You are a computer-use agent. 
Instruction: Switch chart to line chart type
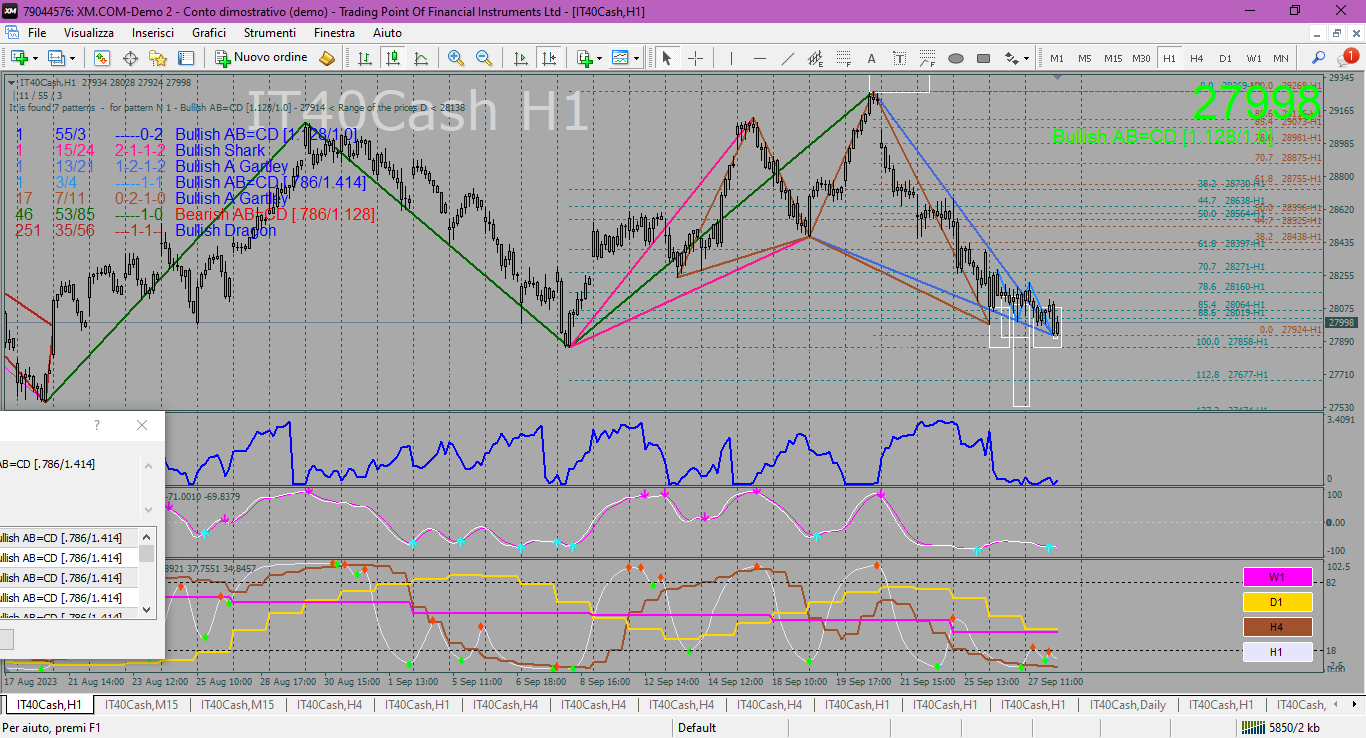(421, 58)
